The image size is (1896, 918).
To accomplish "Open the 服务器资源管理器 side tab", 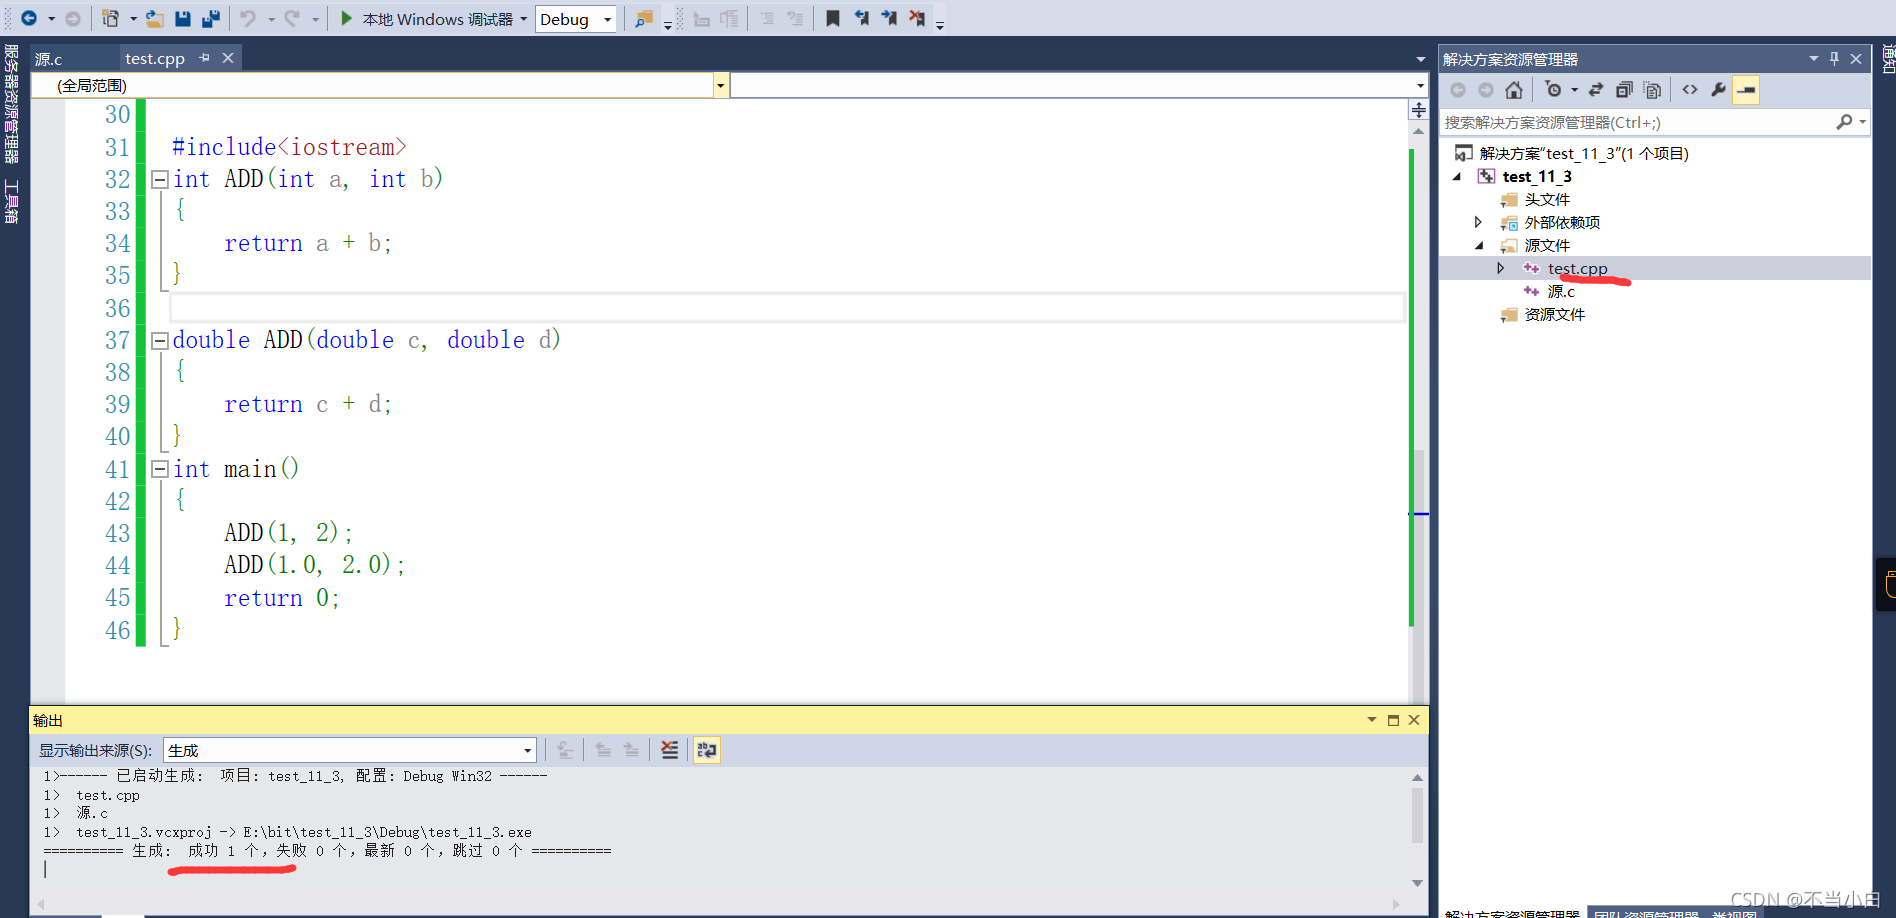I will 11,104.
